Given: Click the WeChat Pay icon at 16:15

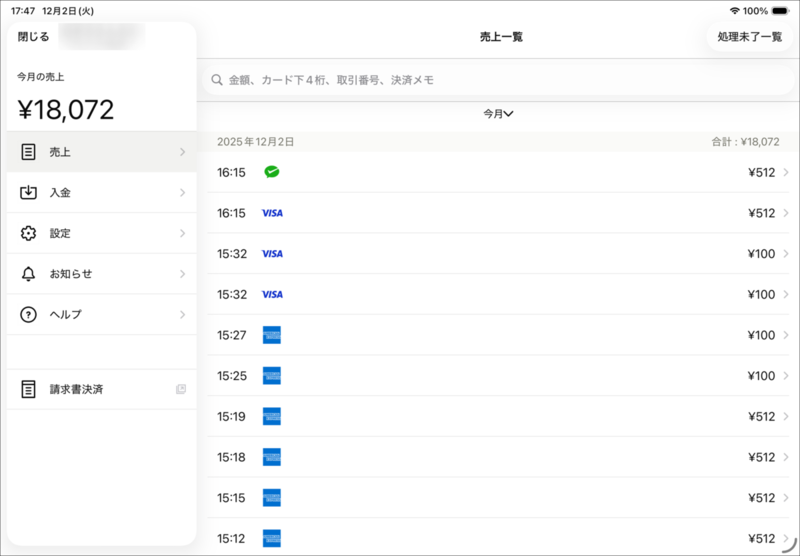Looking at the screenshot, I should click(272, 172).
